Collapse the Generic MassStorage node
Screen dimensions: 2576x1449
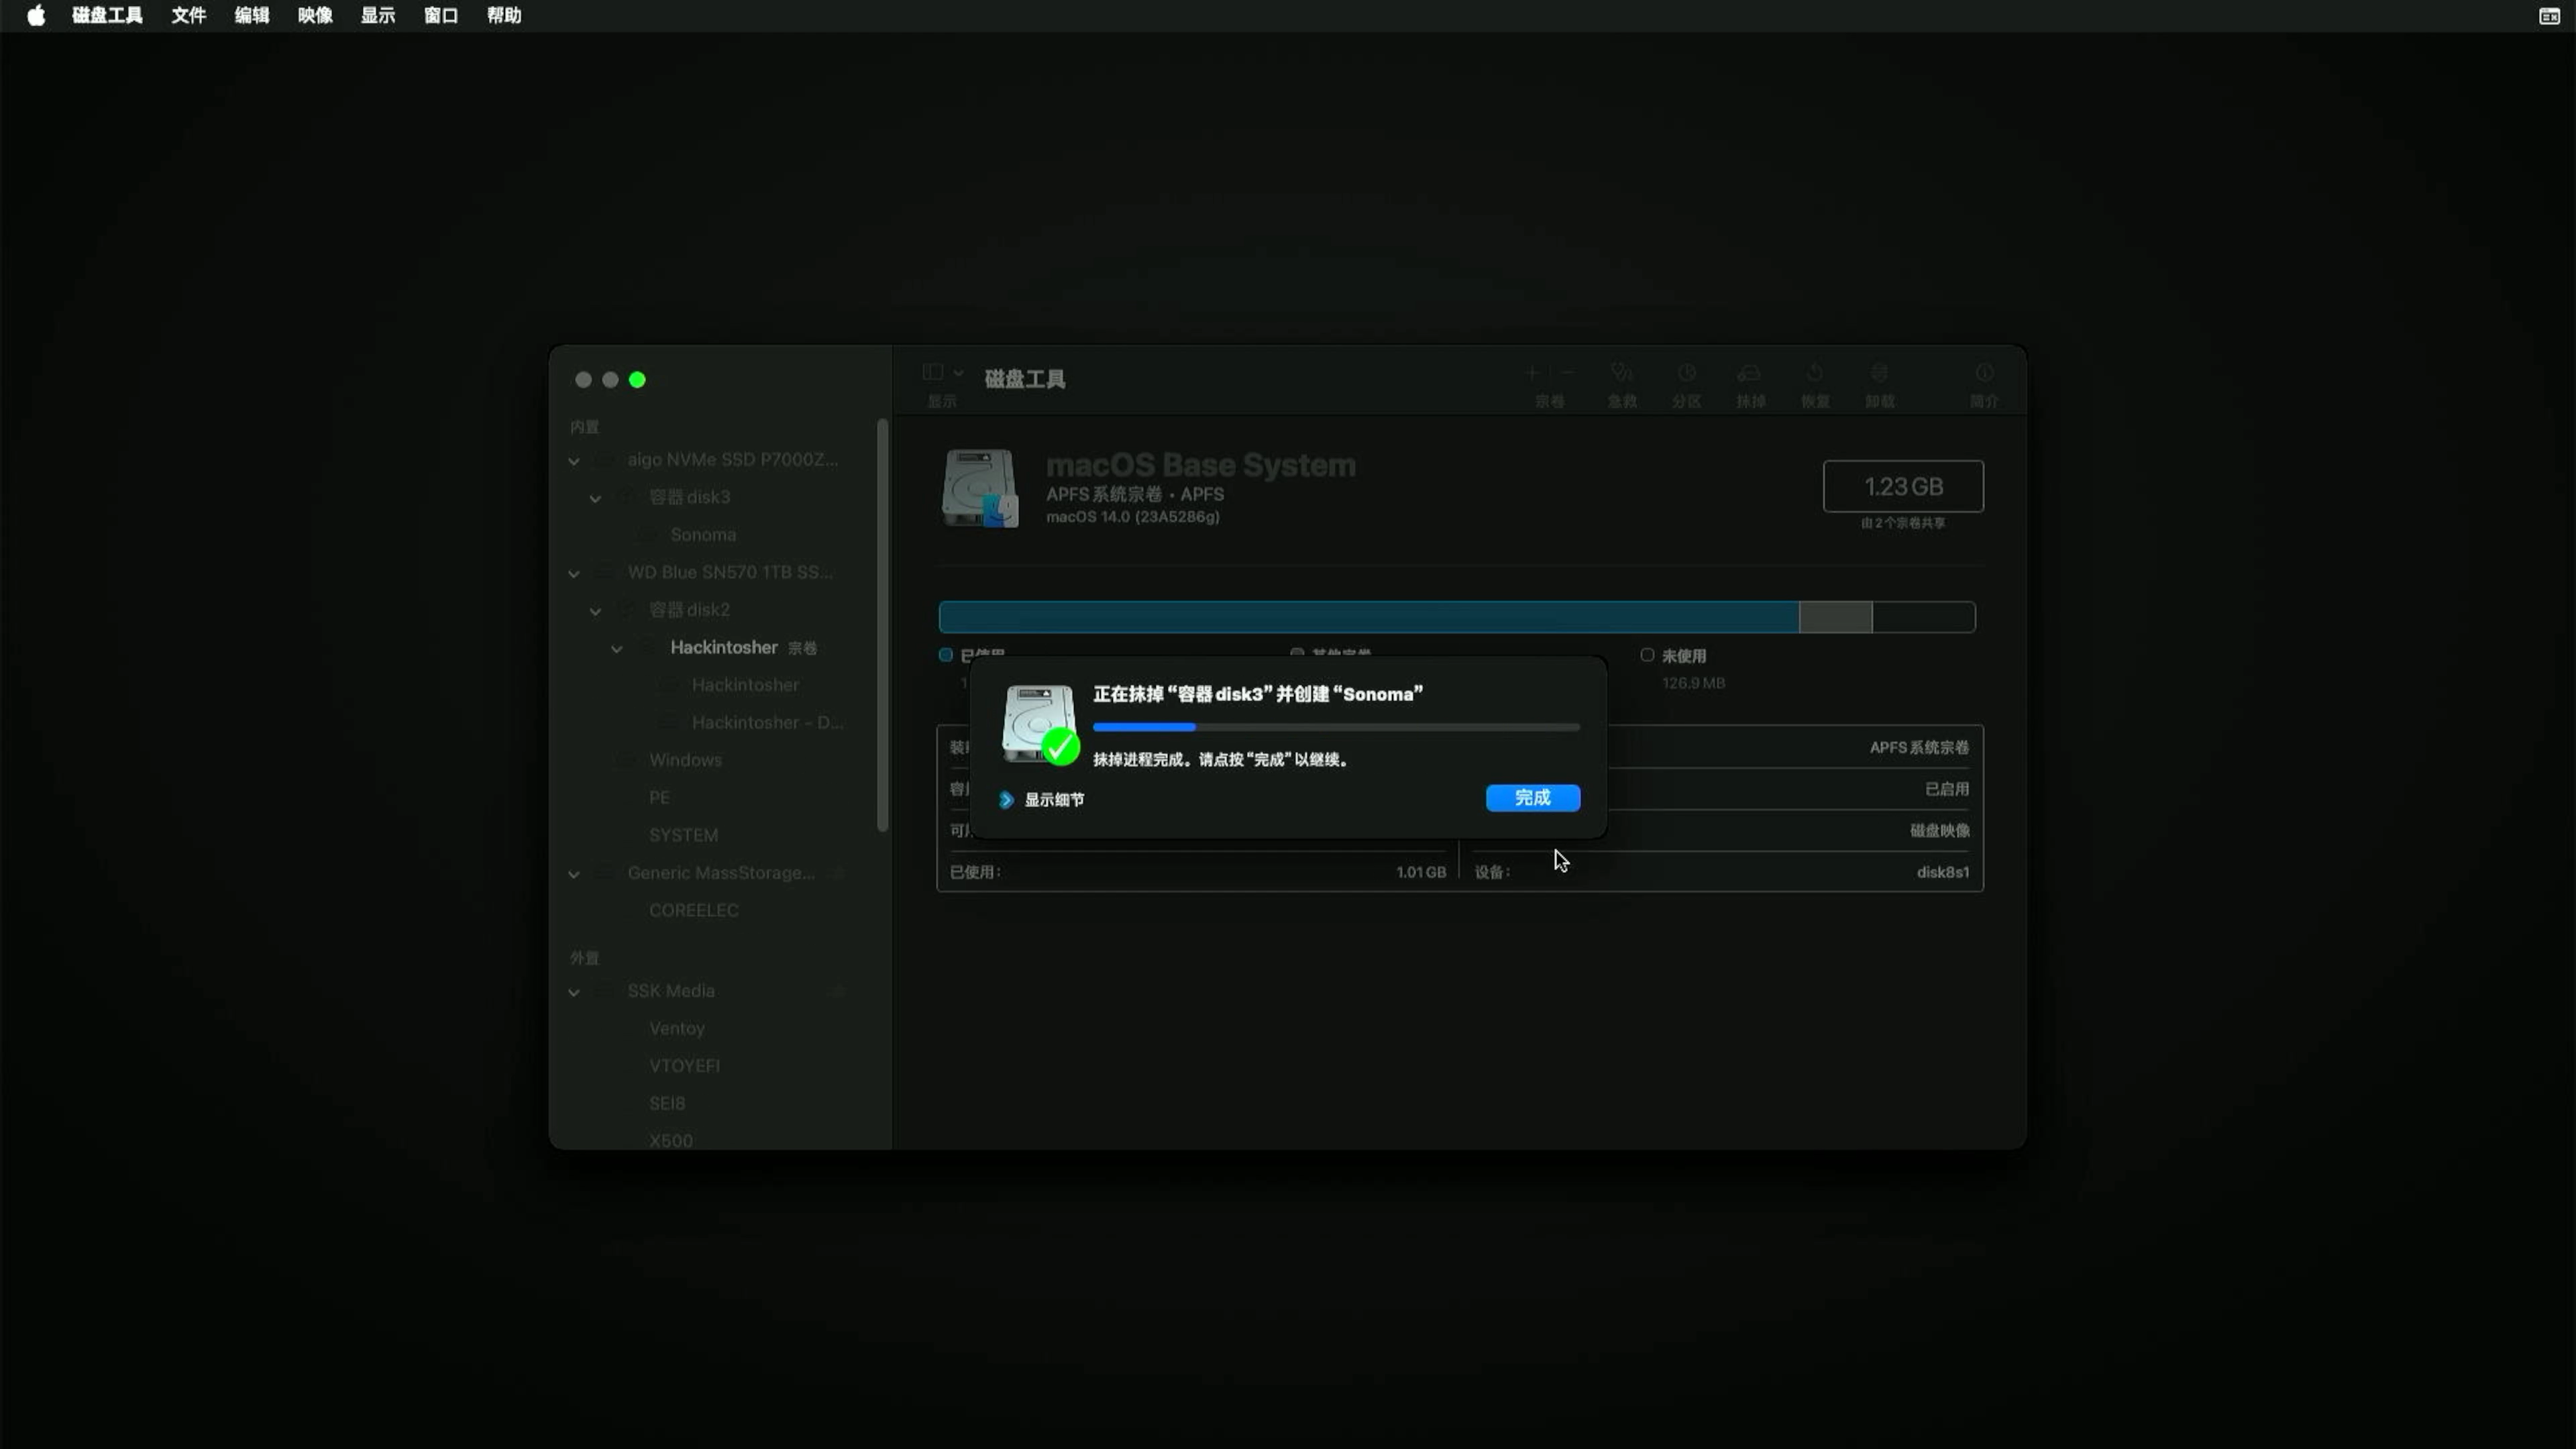click(574, 874)
